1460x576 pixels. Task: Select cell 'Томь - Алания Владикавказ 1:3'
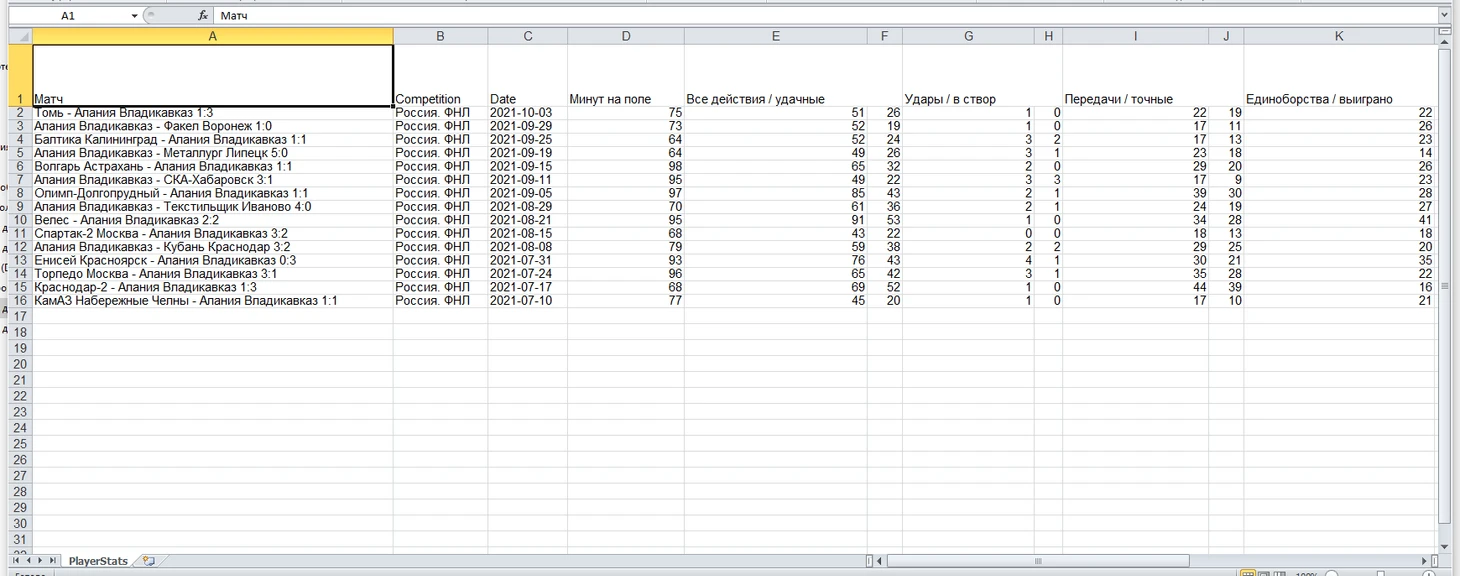tap(212, 113)
